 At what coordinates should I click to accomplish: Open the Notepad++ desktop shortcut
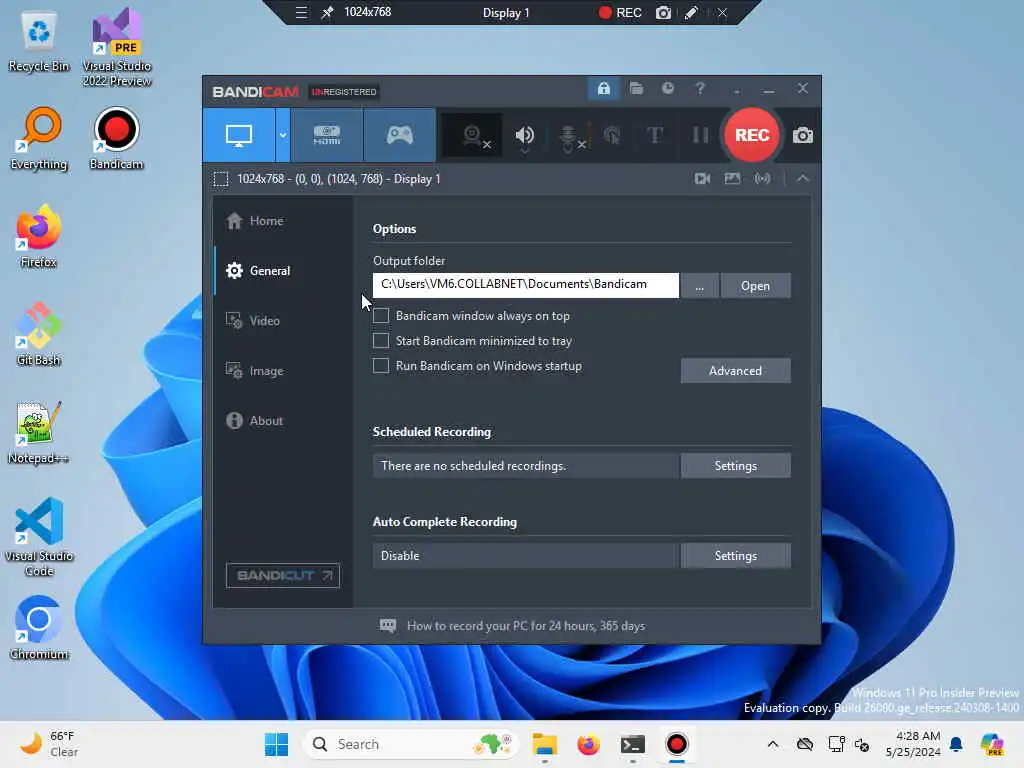pyautogui.click(x=39, y=433)
